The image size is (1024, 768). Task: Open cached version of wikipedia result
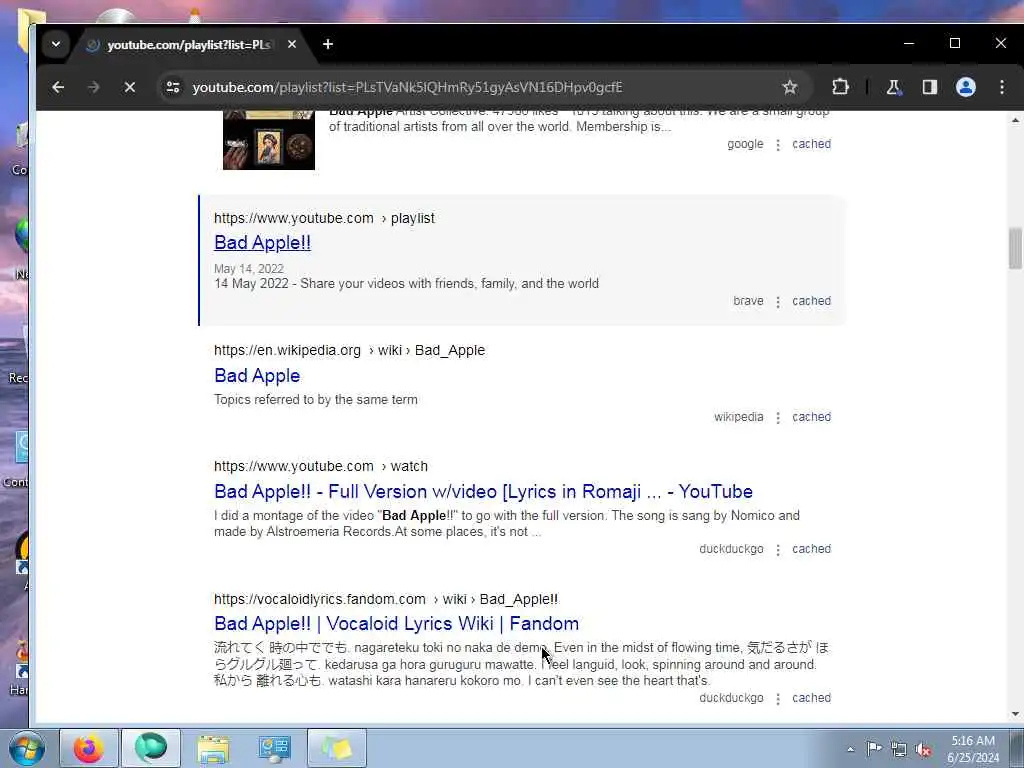coord(811,417)
